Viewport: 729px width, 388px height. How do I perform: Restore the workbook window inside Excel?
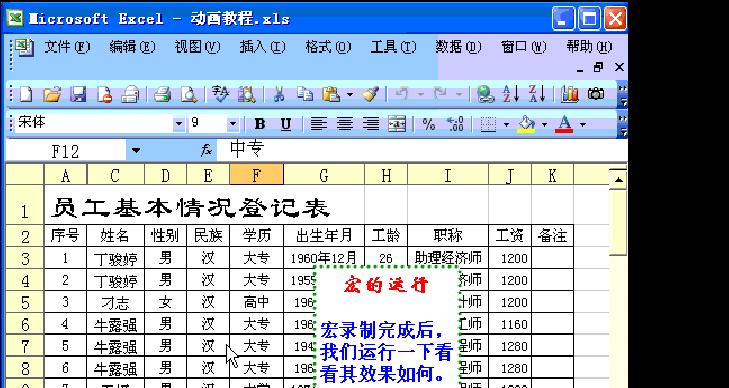(598, 68)
